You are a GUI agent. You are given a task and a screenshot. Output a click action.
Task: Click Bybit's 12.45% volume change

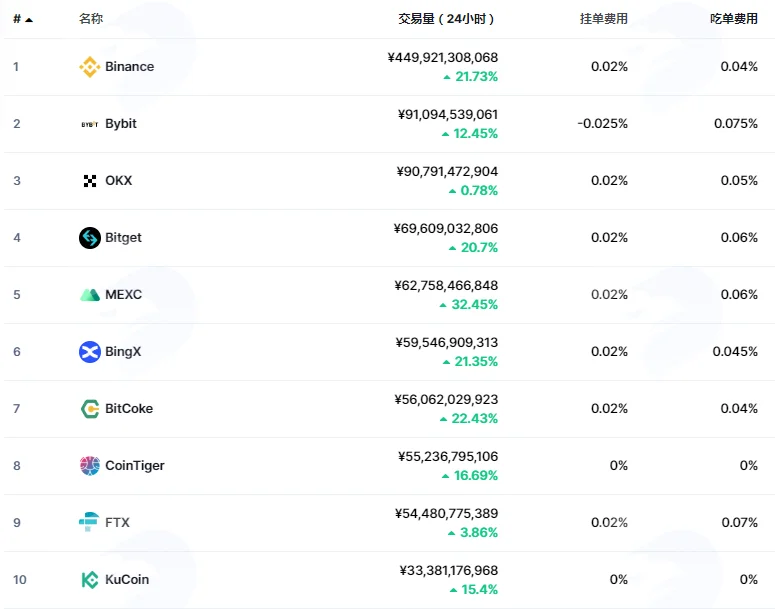[470, 133]
